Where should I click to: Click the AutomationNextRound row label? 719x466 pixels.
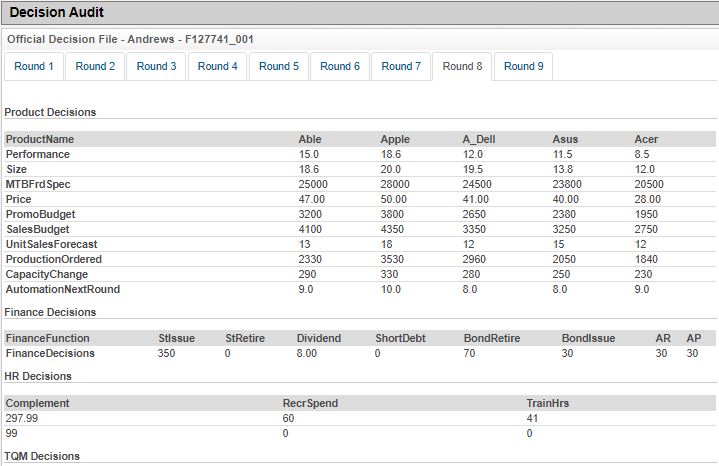tap(63, 289)
